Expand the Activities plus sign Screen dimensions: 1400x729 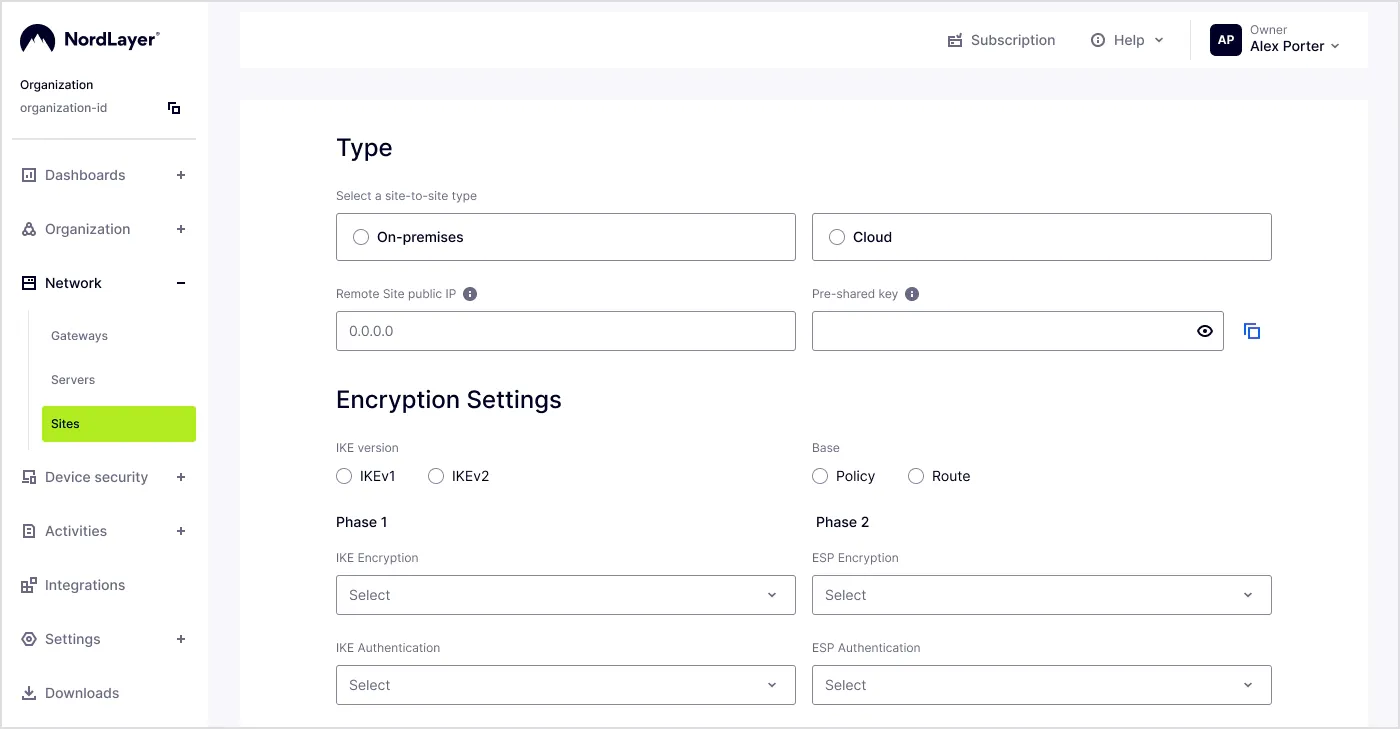(181, 531)
